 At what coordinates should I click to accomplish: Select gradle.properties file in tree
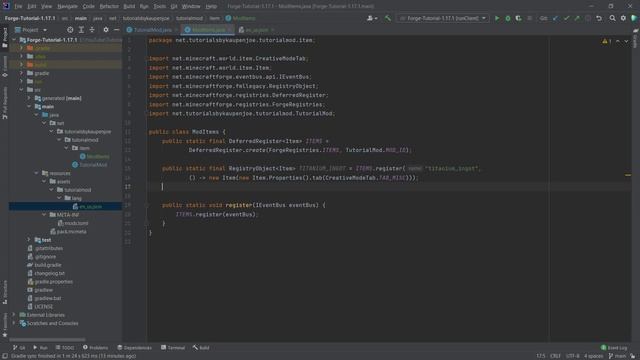pos(50,282)
